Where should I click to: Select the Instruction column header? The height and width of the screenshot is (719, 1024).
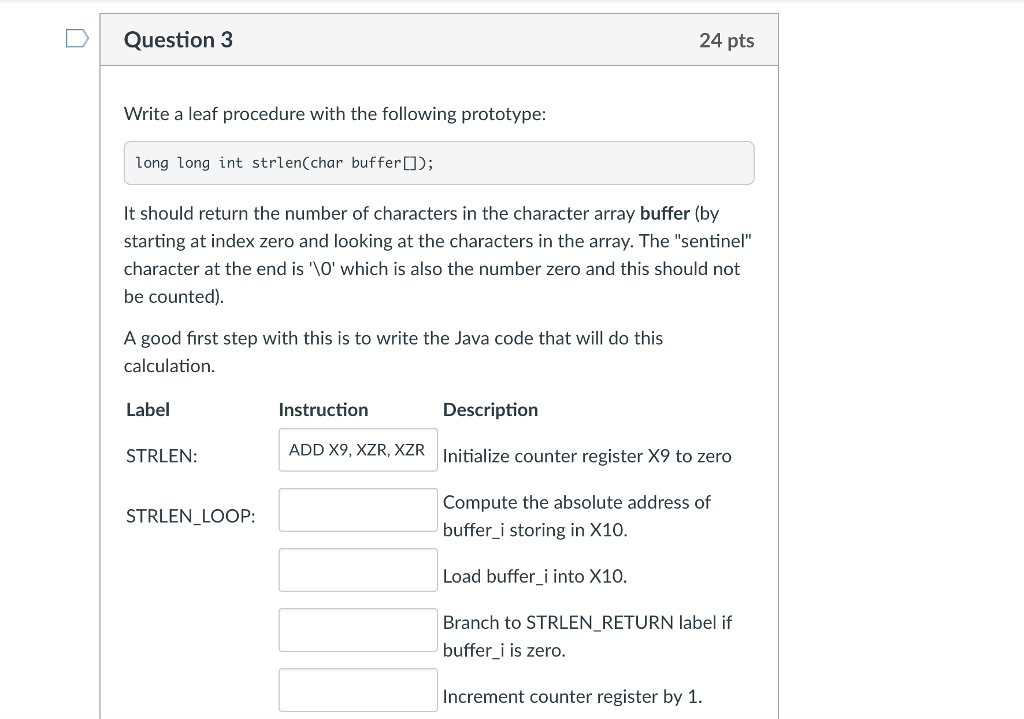[x=323, y=409]
